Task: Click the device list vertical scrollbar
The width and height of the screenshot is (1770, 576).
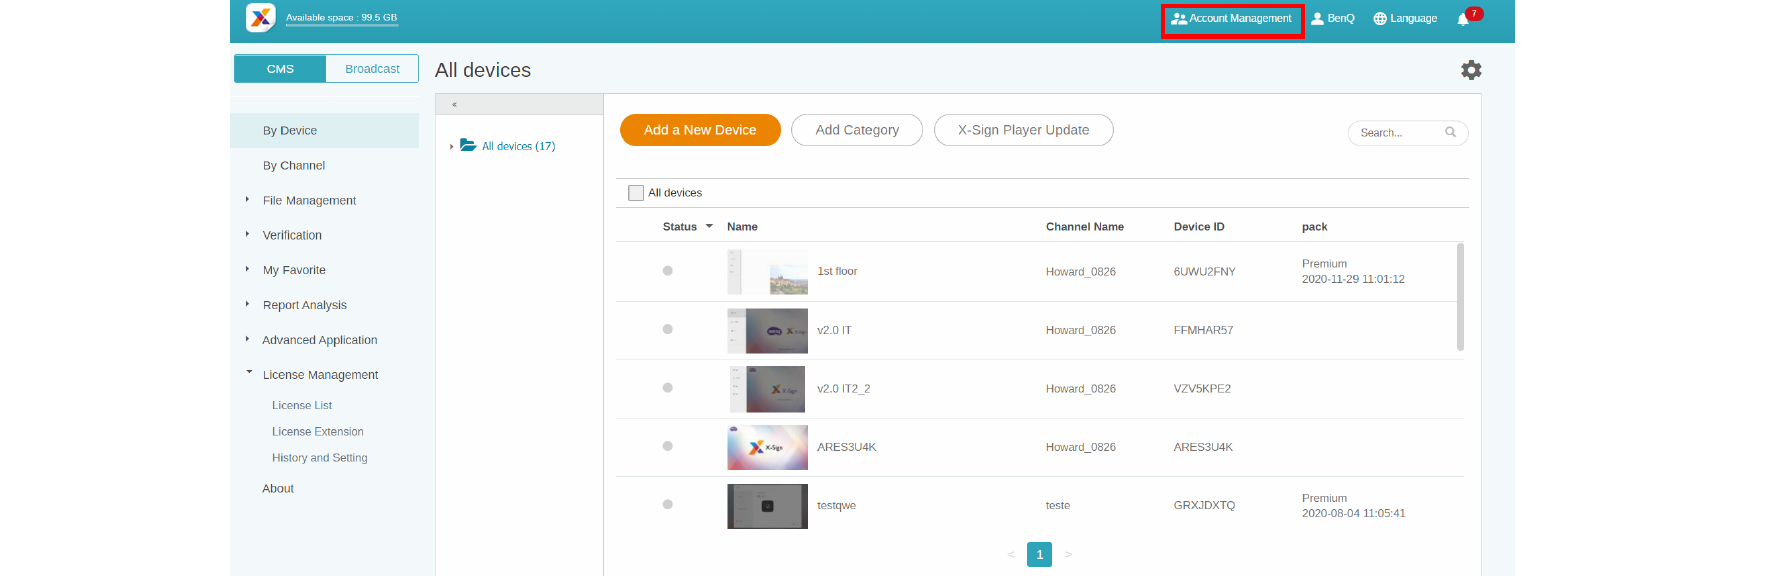Action: [x=1460, y=297]
